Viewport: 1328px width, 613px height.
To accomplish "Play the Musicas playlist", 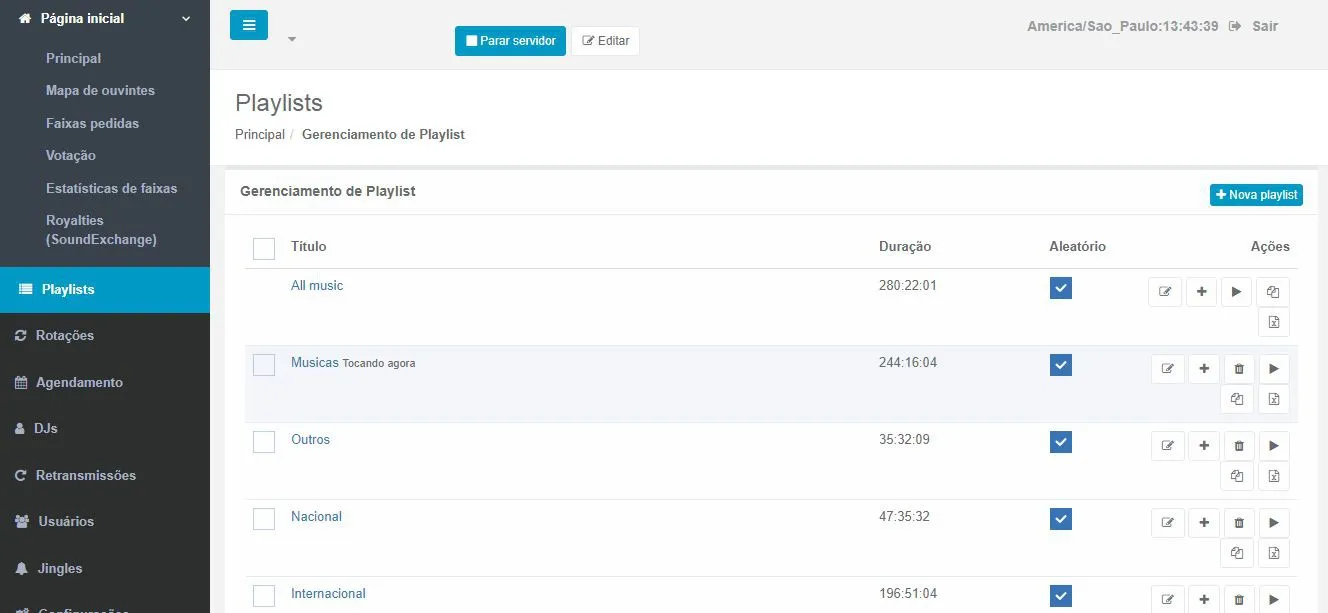I will [1273, 368].
